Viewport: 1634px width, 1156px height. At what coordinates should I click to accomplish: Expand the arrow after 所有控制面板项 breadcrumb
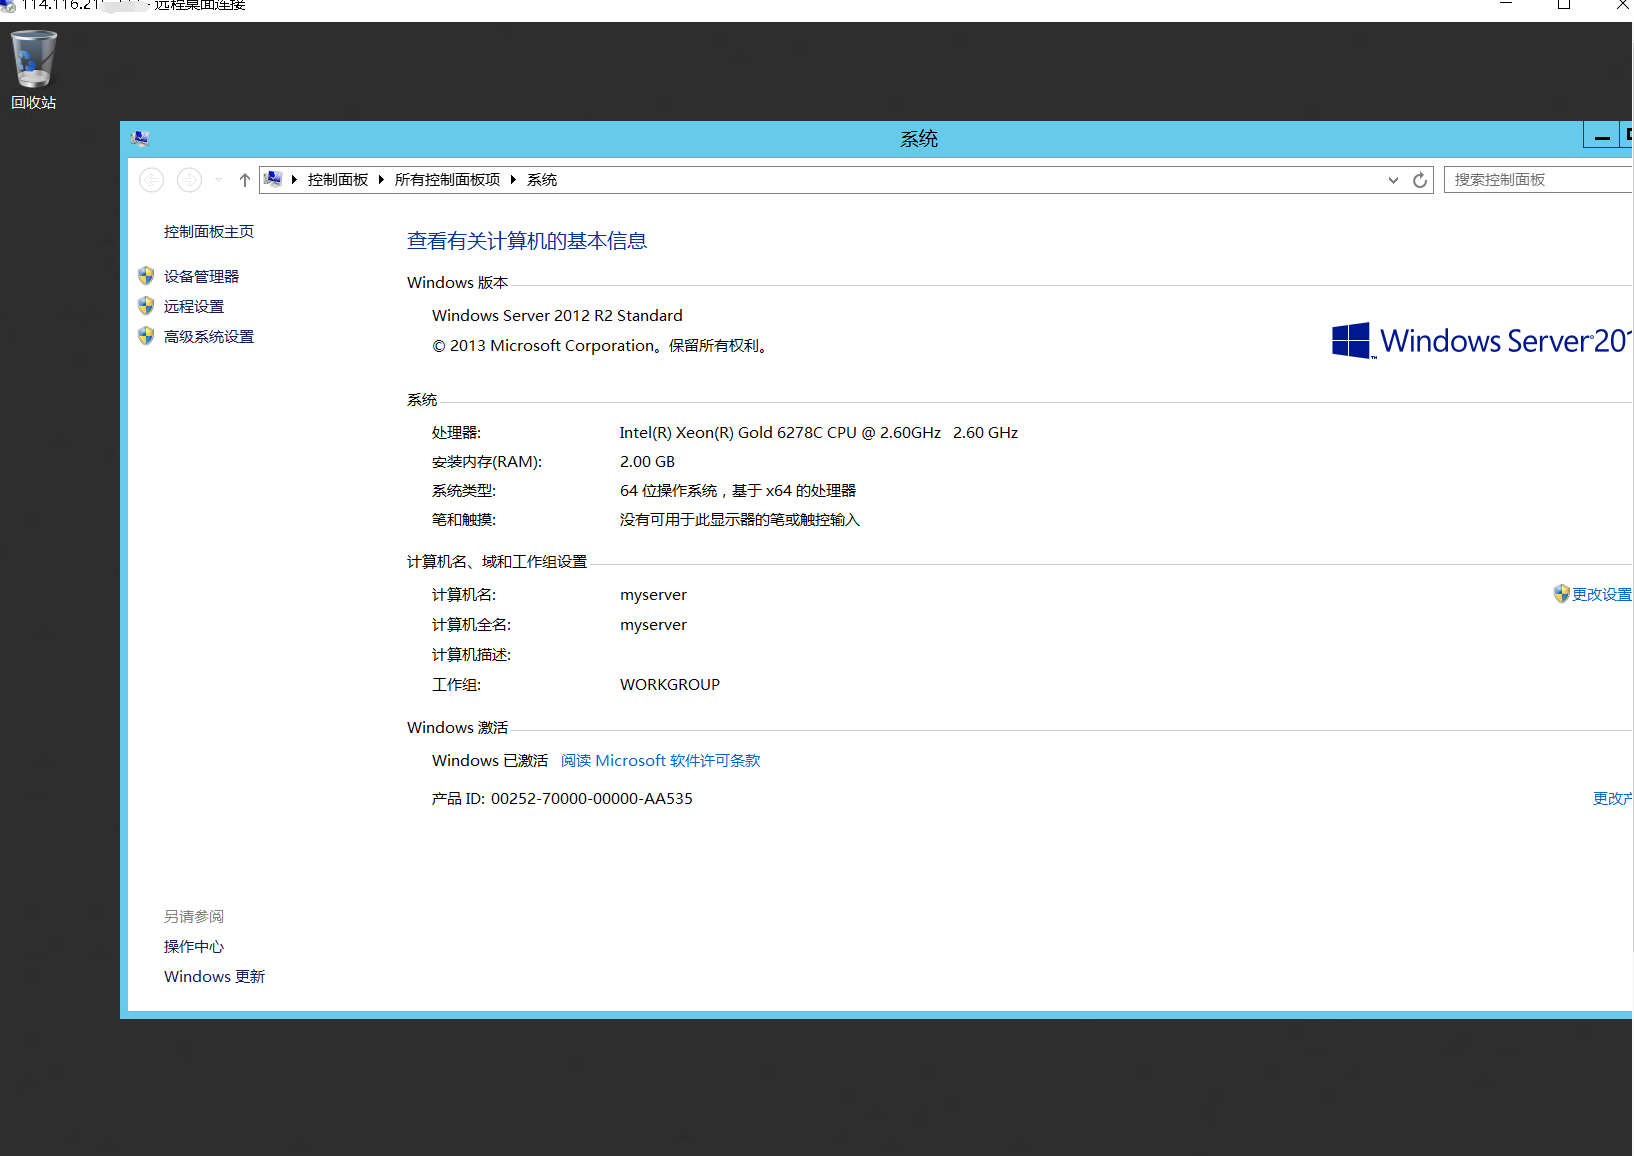coord(513,180)
